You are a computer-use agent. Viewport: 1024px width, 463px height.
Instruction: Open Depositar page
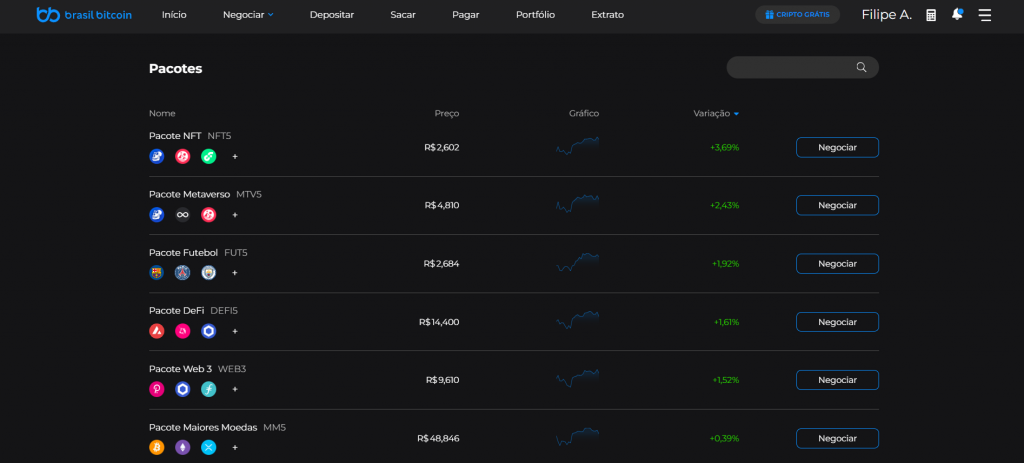332,15
